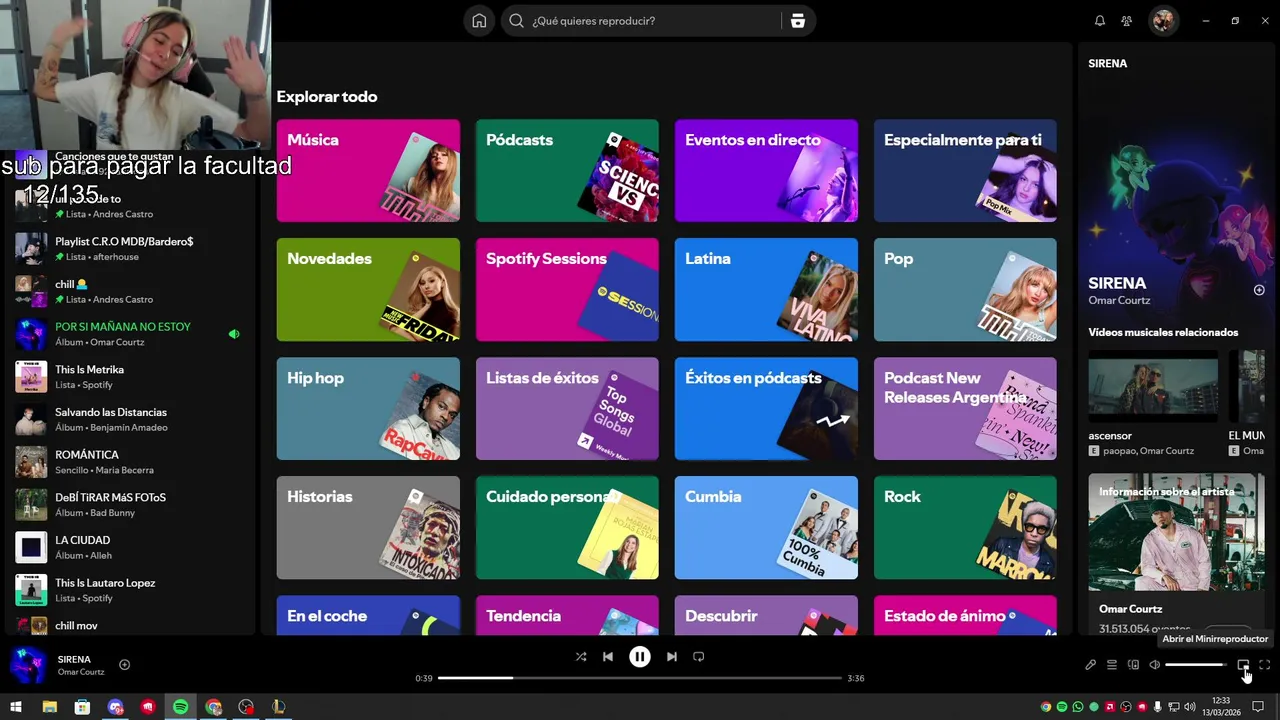Viewport: 1280px width, 720px height.
Task: Open 'DeBÍ TiRAR MáS FOToS' album
Action: tap(130, 505)
